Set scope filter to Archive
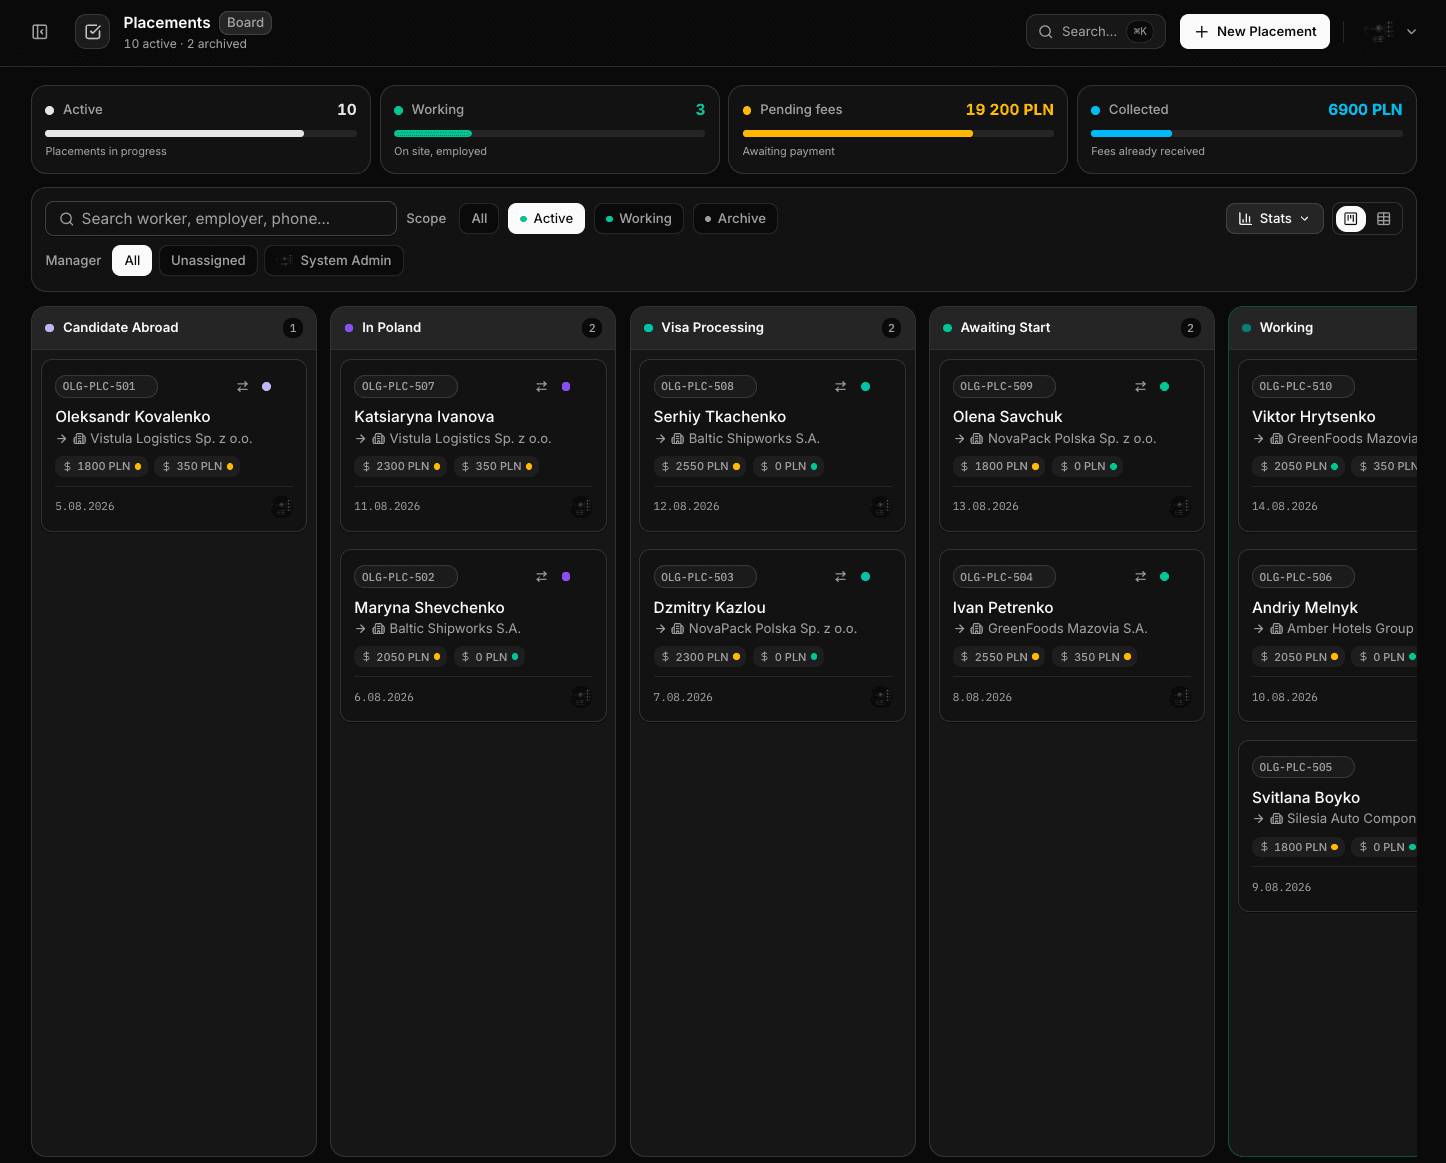This screenshot has height=1163, width=1446. click(x=735, y=219)
